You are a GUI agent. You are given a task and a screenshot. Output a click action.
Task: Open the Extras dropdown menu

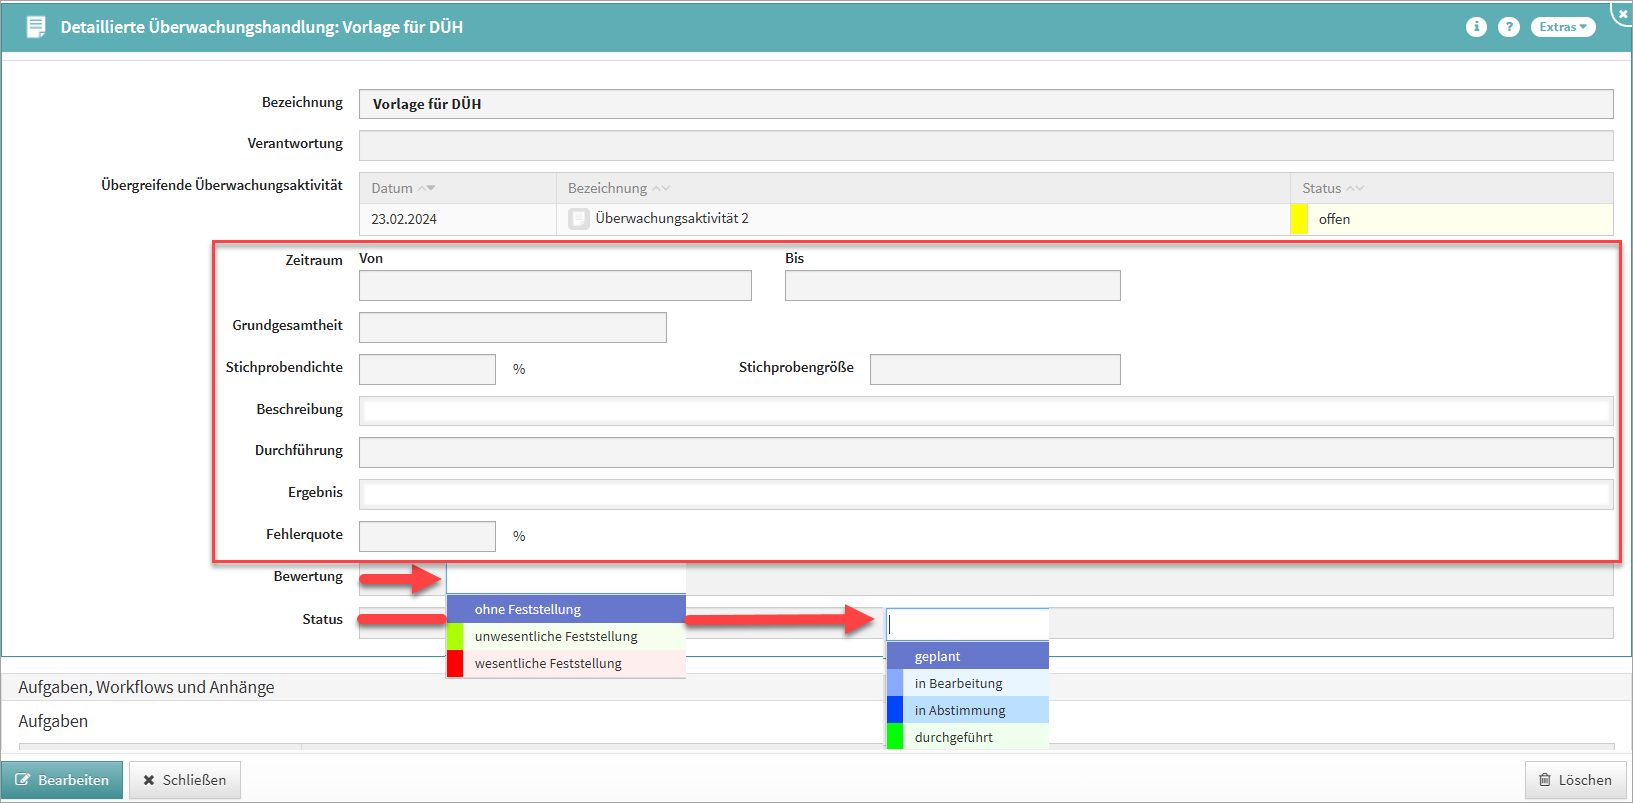point(1563,27)
